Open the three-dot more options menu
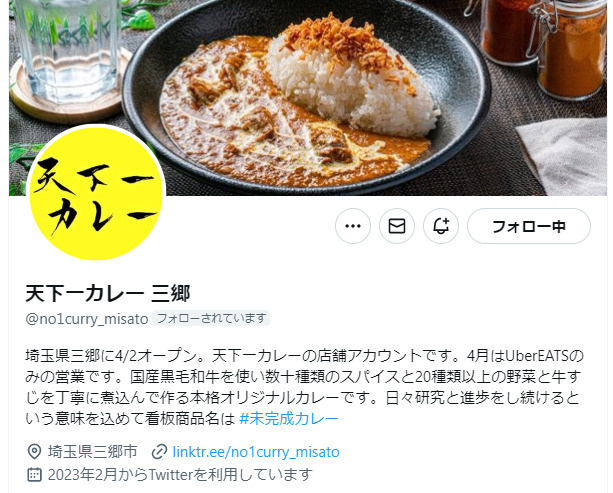This screenshot has height=493, width=613. [x=353, y=226]
